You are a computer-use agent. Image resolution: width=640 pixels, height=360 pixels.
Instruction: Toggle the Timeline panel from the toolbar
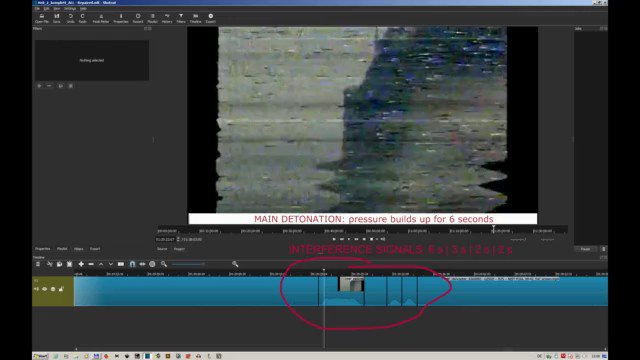196,18
